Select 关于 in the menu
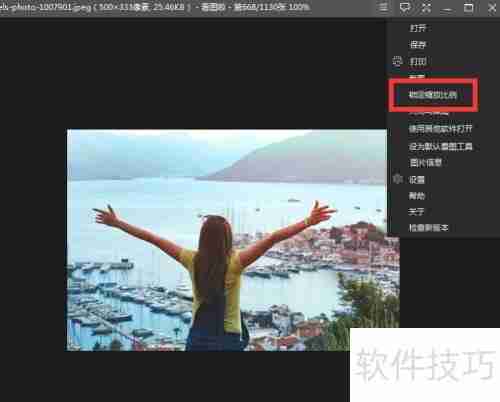The height and width of the screenshot is (402, 500). pos(416,211)
